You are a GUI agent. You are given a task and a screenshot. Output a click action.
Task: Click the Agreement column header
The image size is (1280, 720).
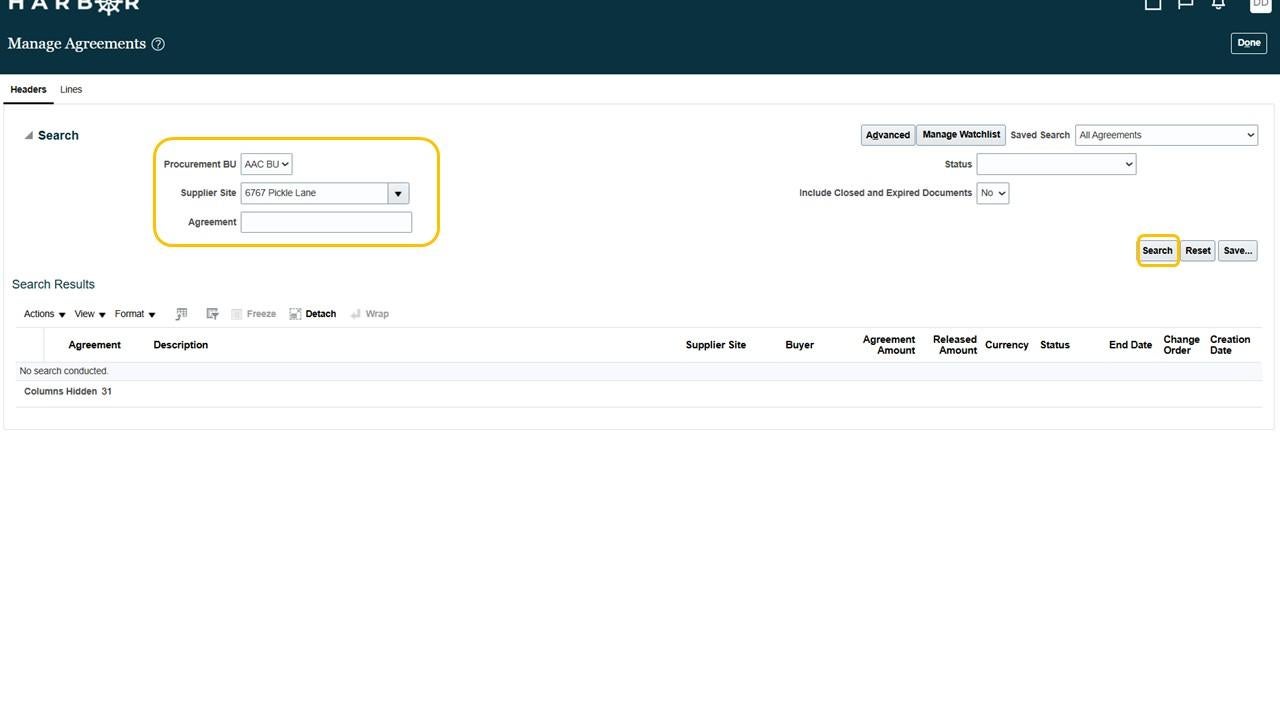coord(95,345)
